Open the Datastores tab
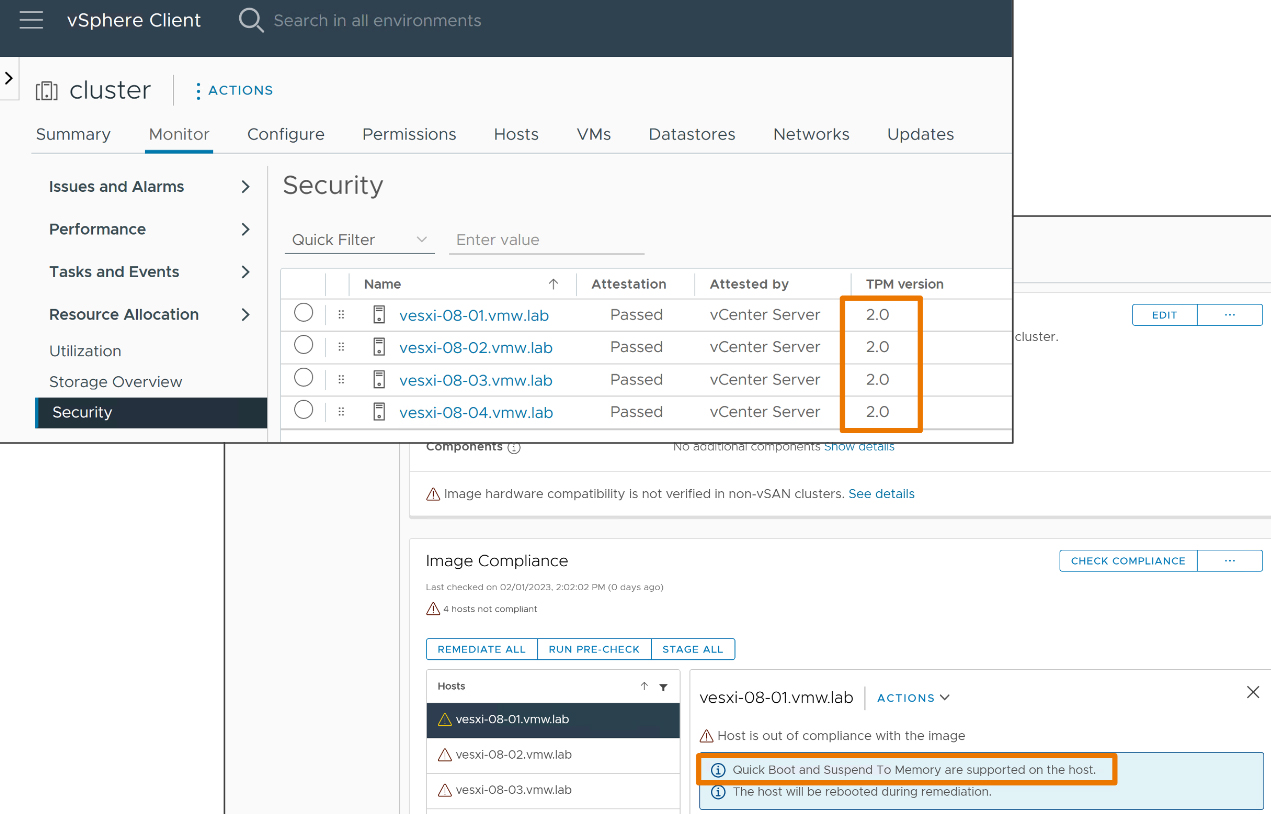This screenshot has width=1271, height=814. pyautogui.click(x=692, y=134)
